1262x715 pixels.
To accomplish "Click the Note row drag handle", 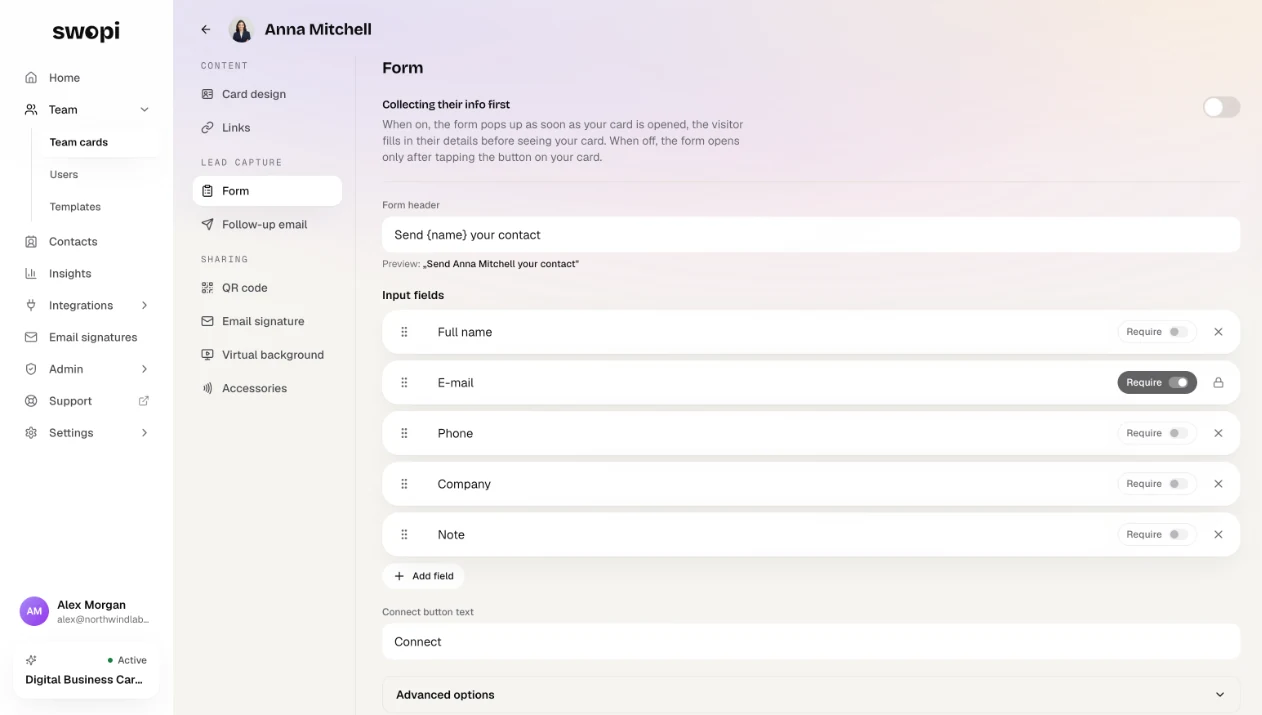I will 405,535.
